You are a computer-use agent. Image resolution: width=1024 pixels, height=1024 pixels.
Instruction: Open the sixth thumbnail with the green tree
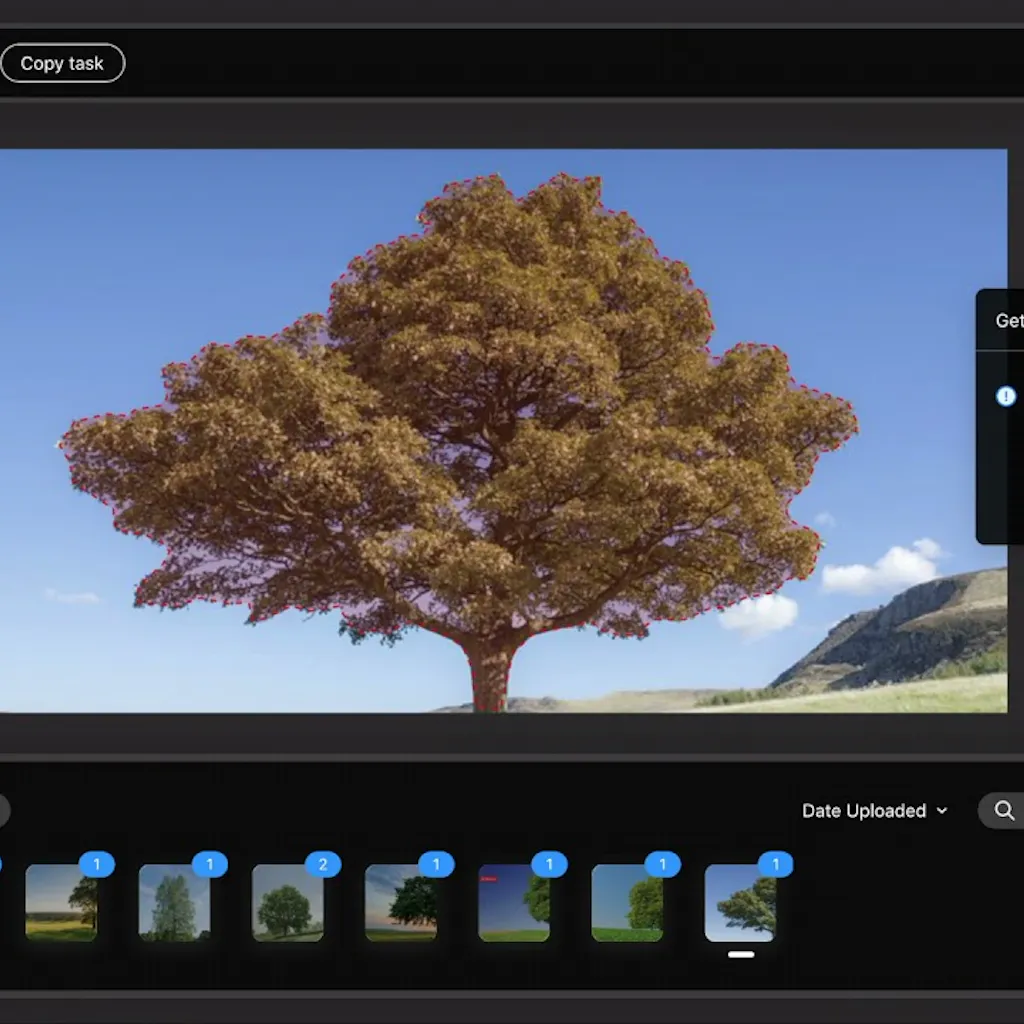point(627,902)
